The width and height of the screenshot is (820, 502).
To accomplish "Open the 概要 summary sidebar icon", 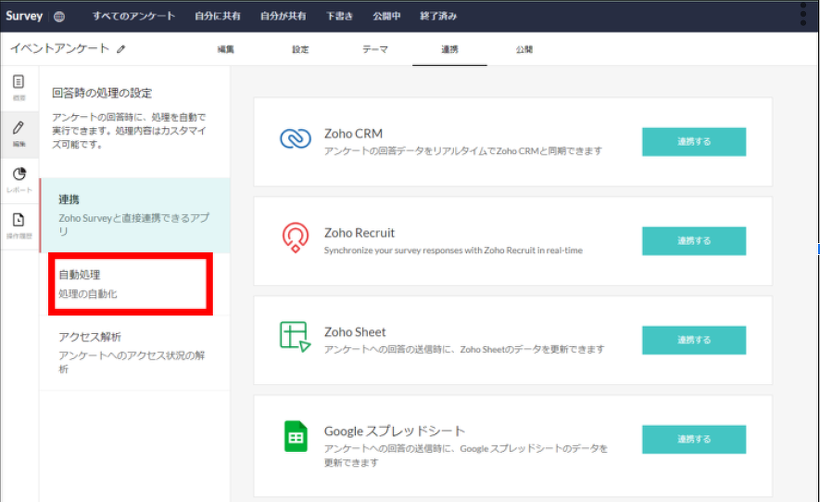I will 19,86.
